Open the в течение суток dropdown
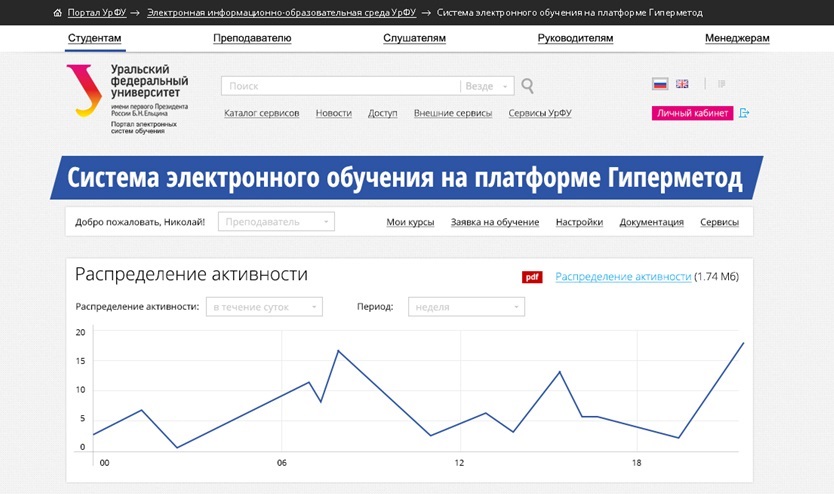Image resolution: width=834 pixels, height=494 pixels. click(x=264, y=307)
